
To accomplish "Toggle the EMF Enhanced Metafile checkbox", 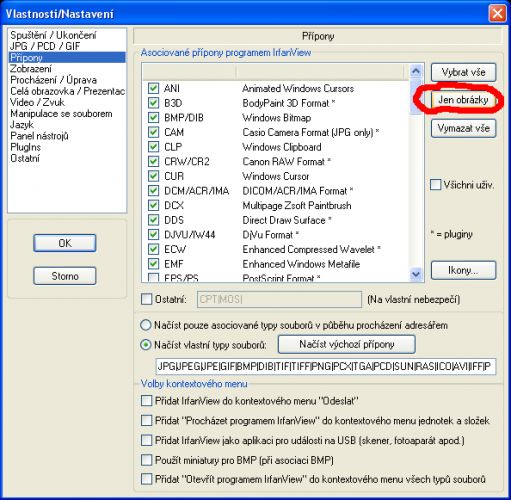I will click(x=153, y=264).
